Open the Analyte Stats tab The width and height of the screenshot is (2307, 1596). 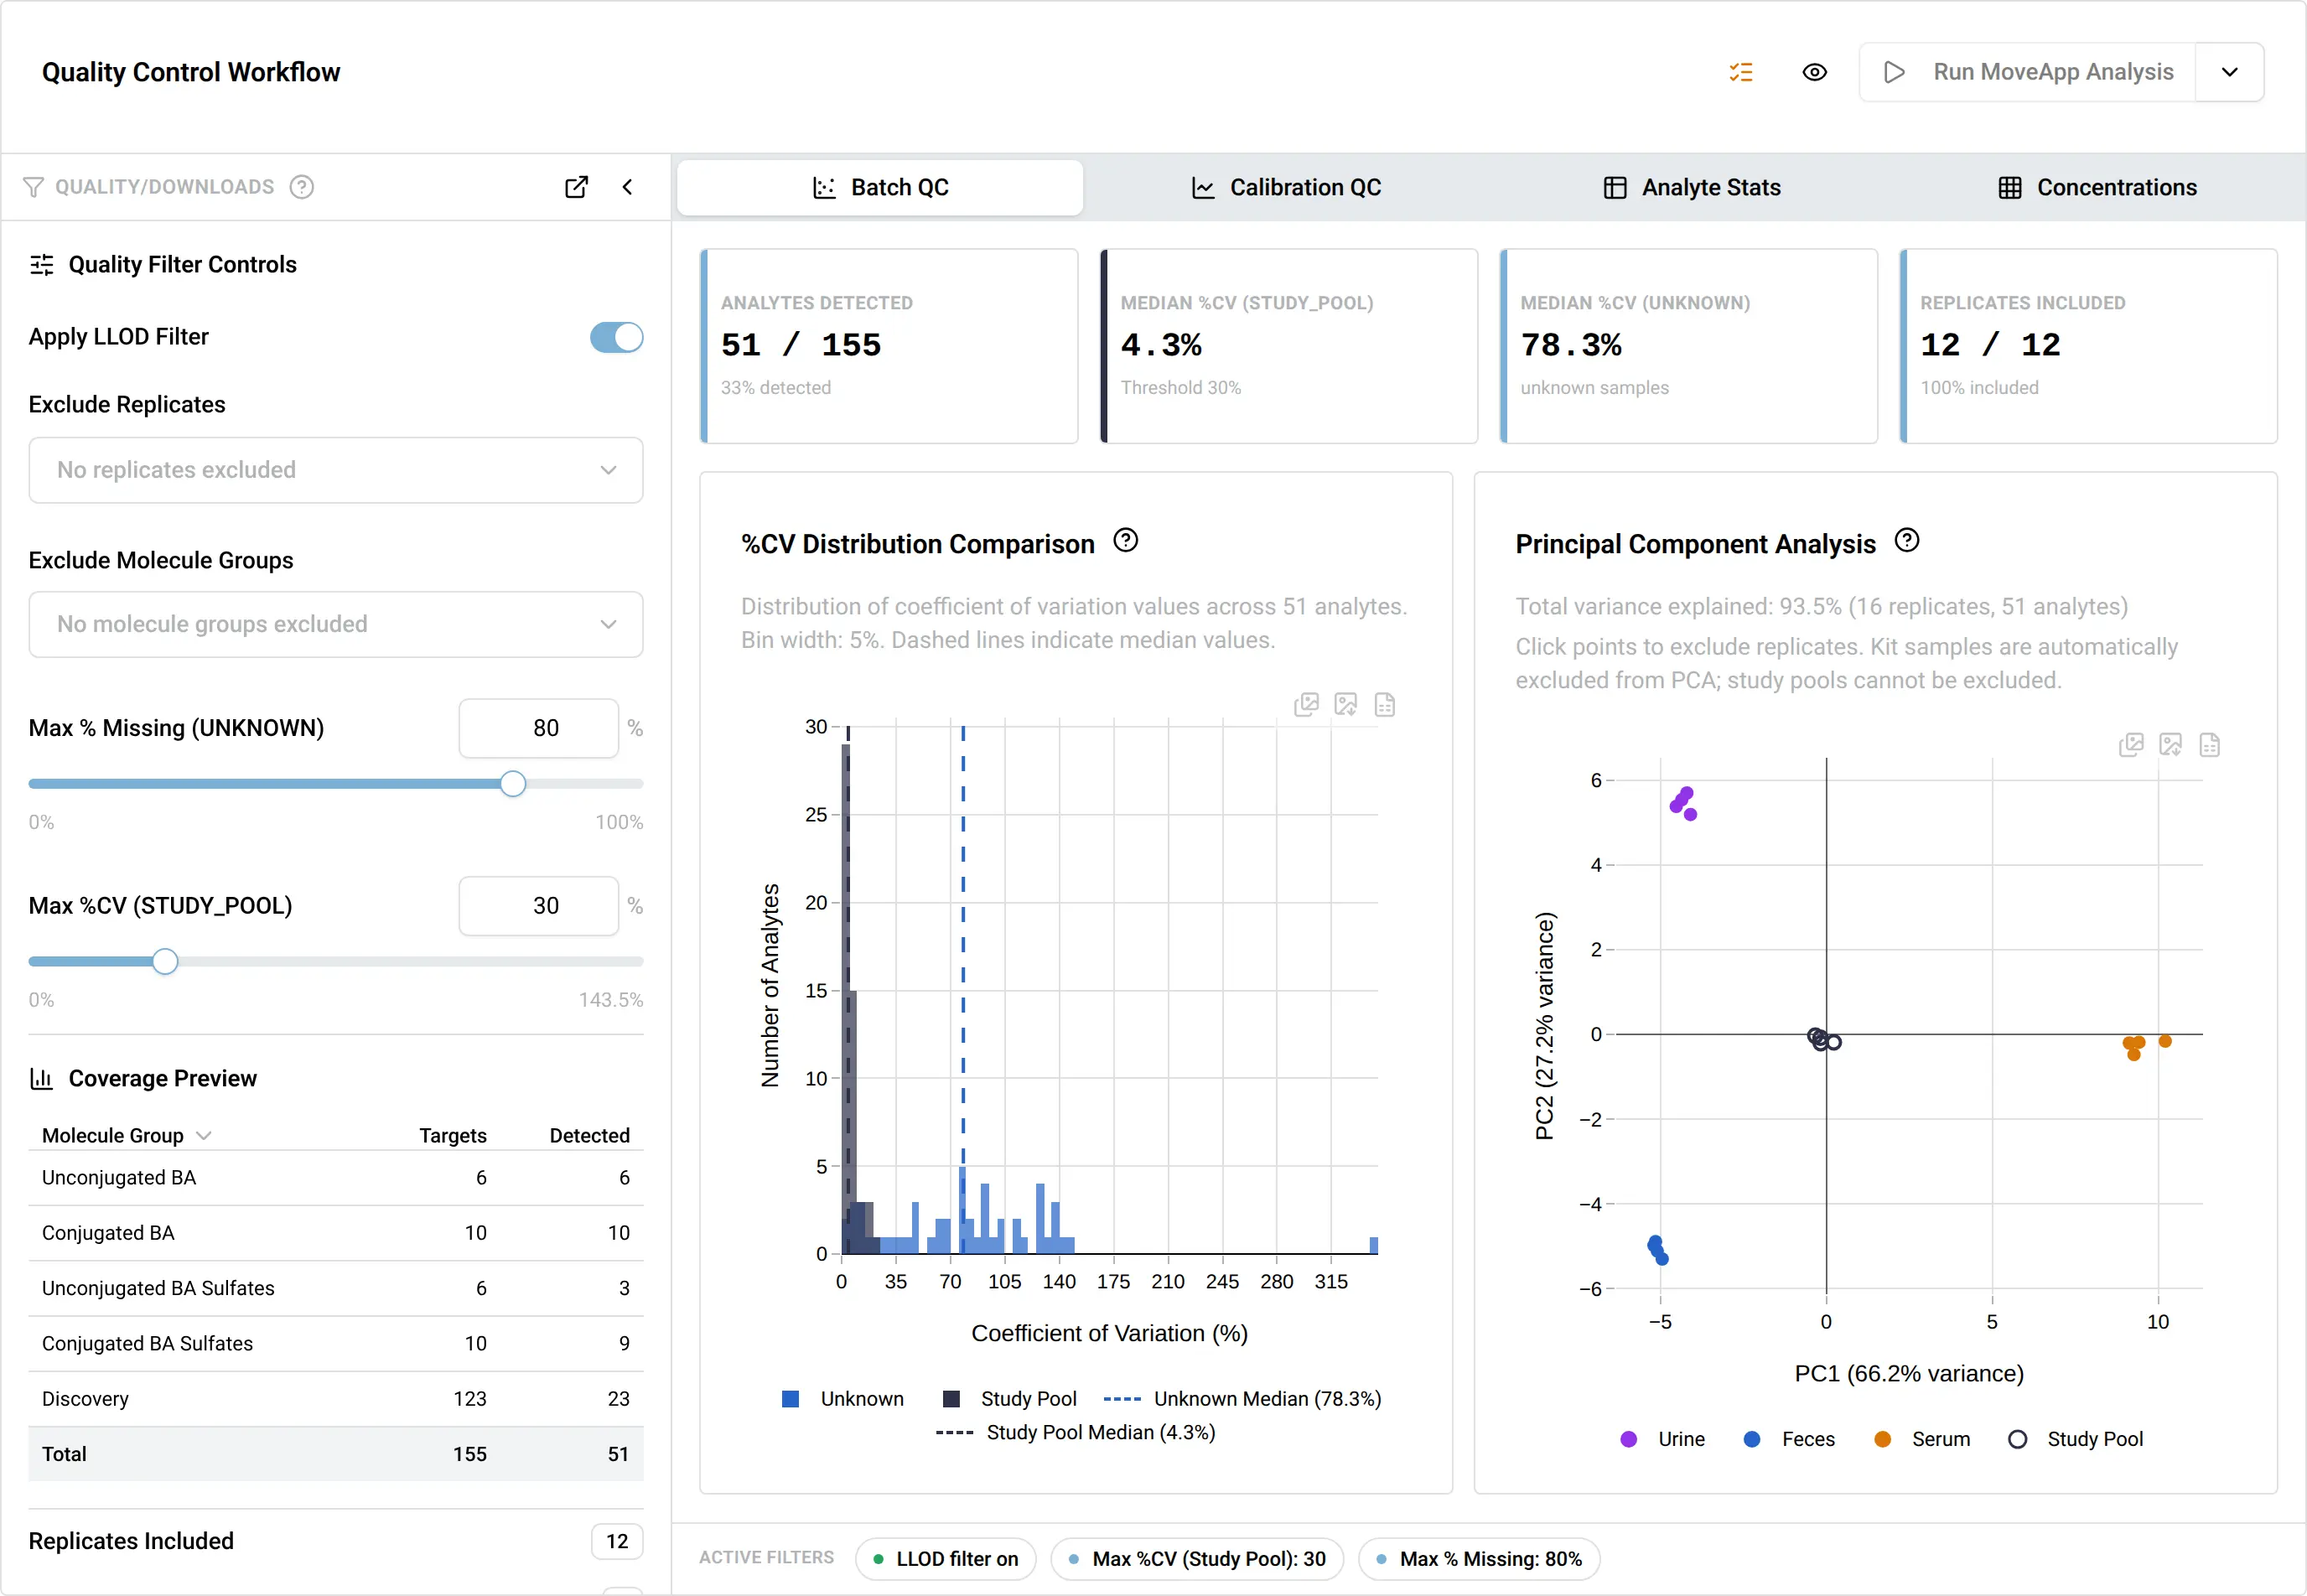(1692, 187)
